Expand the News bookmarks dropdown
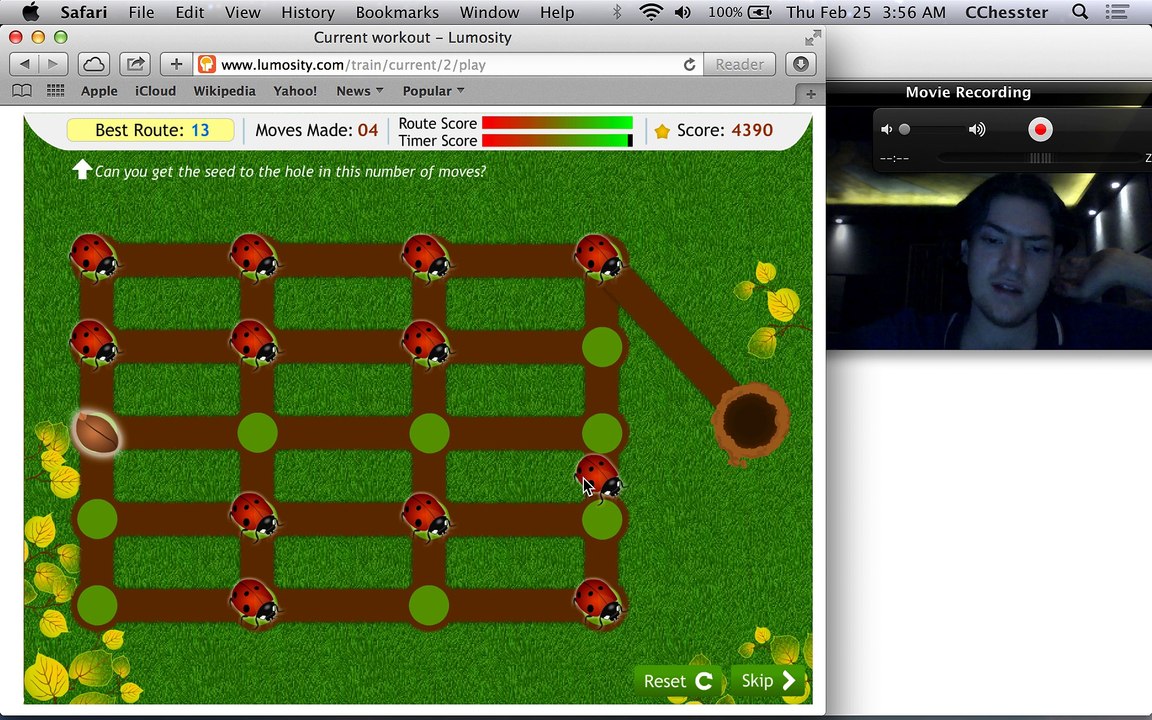The height and width of the screenshot is (720, 1152). pyautogui.click(x=359, y=91)
